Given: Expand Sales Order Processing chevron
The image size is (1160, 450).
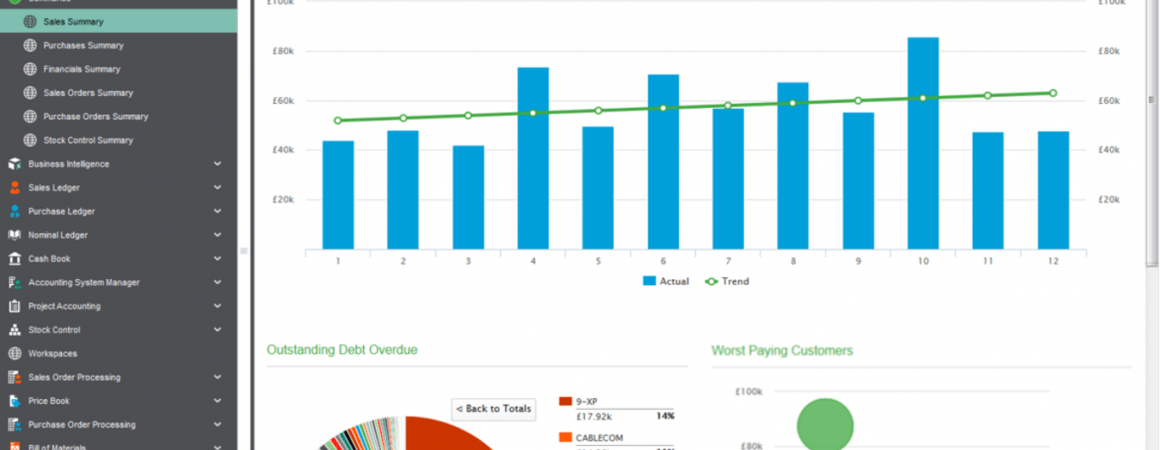Looking at the screenshot, I should [218, 377].
